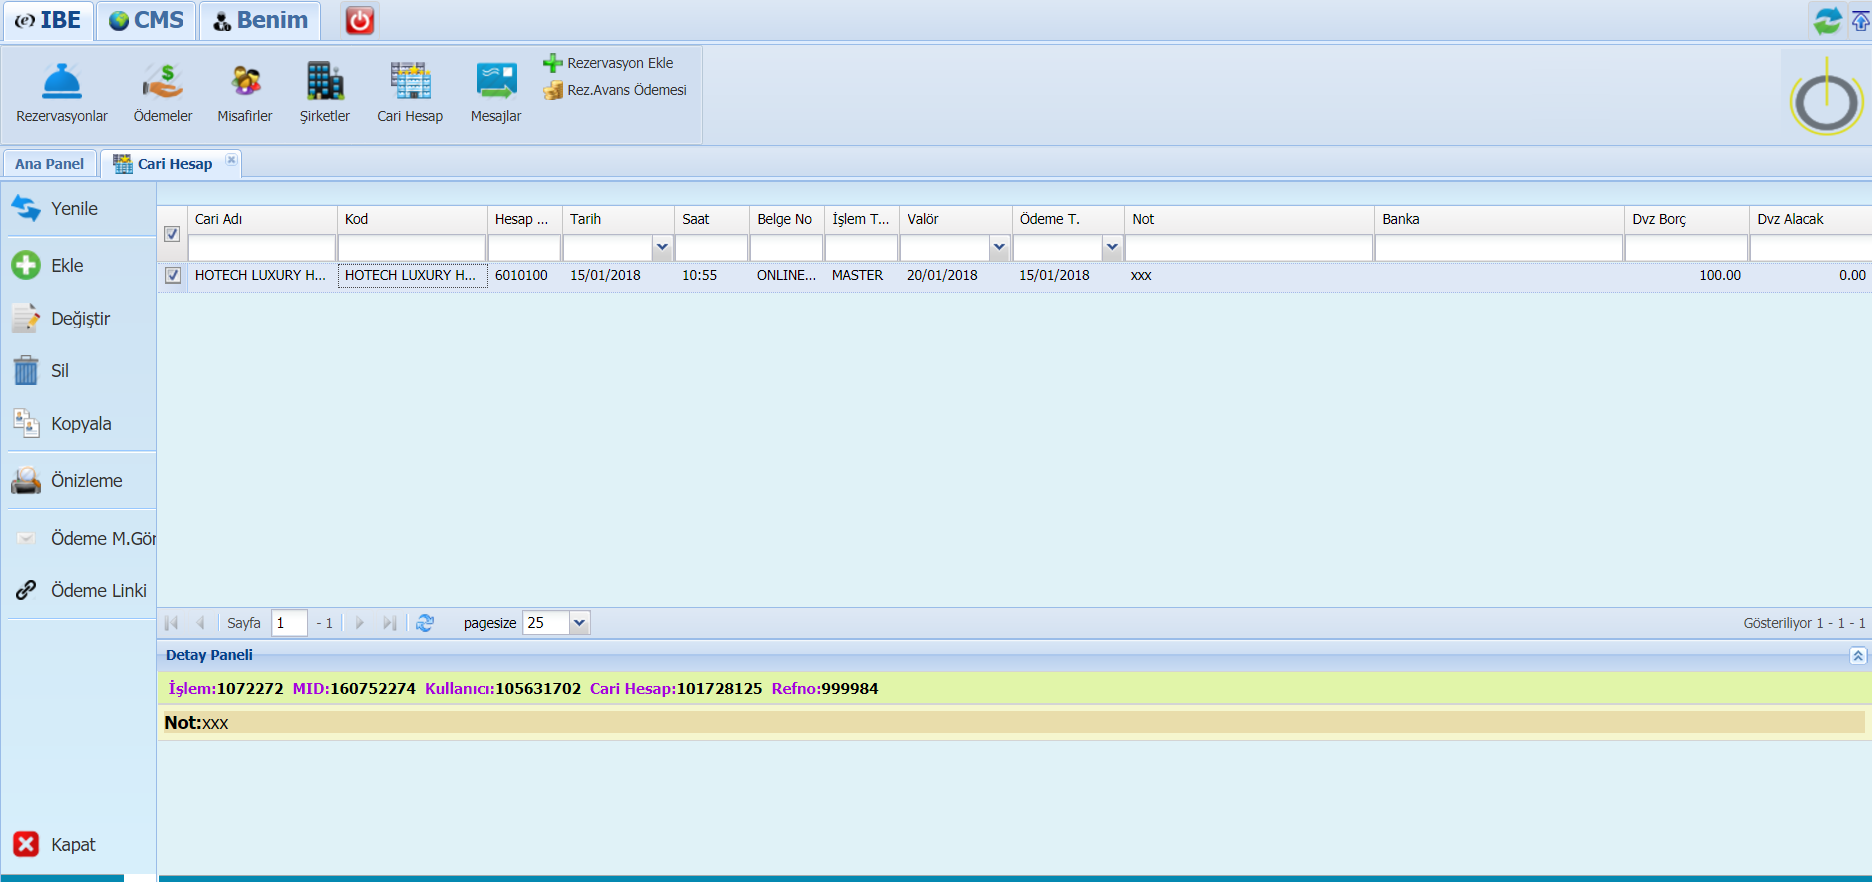Sort by the Banka column header
This screenshot has height=882, width=1872.
point(1499,219)
